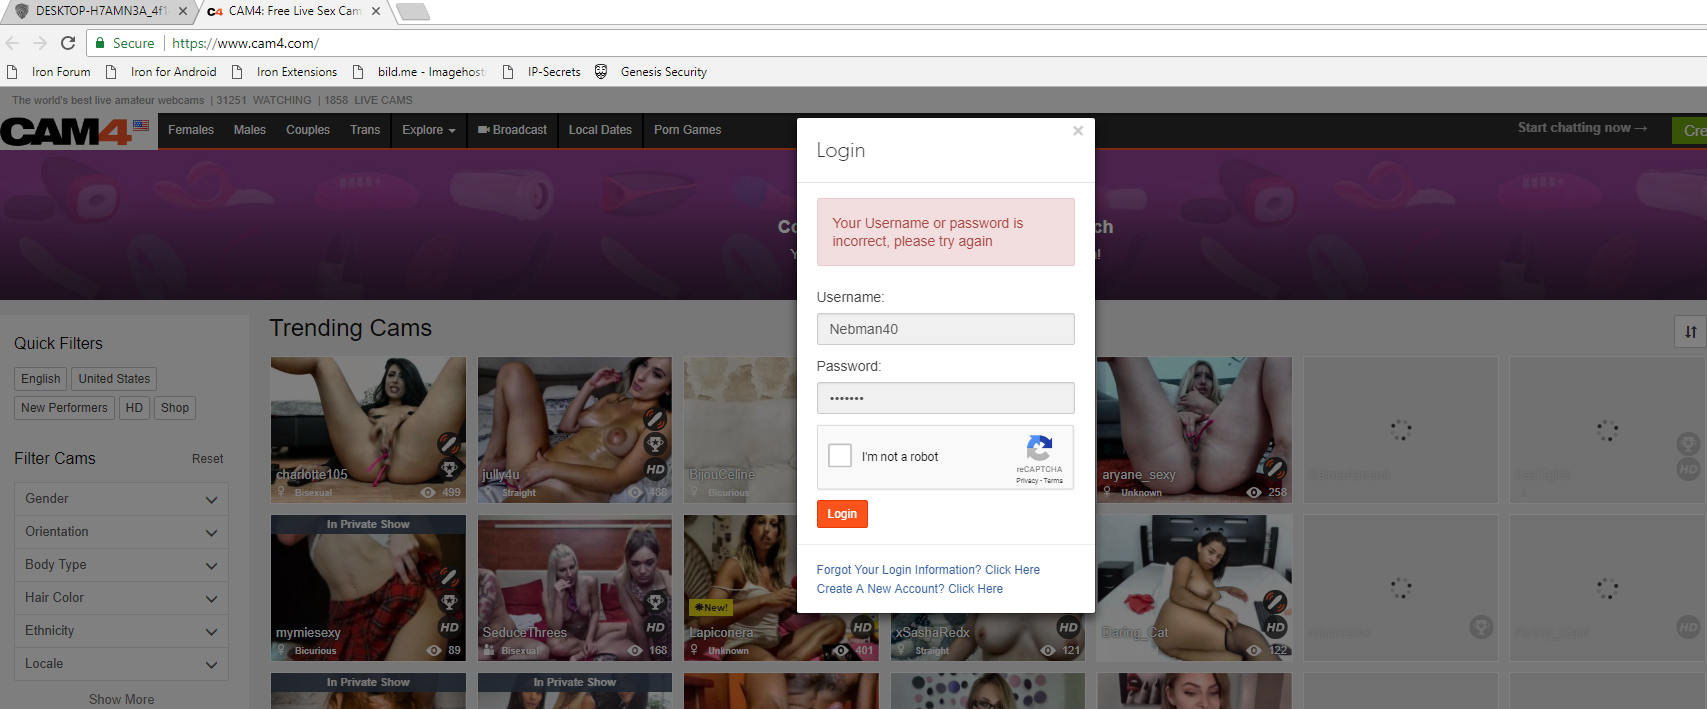Toggle the English quick filter
The width and height of the screenshot is (1707, 709).
pos(40,379)
